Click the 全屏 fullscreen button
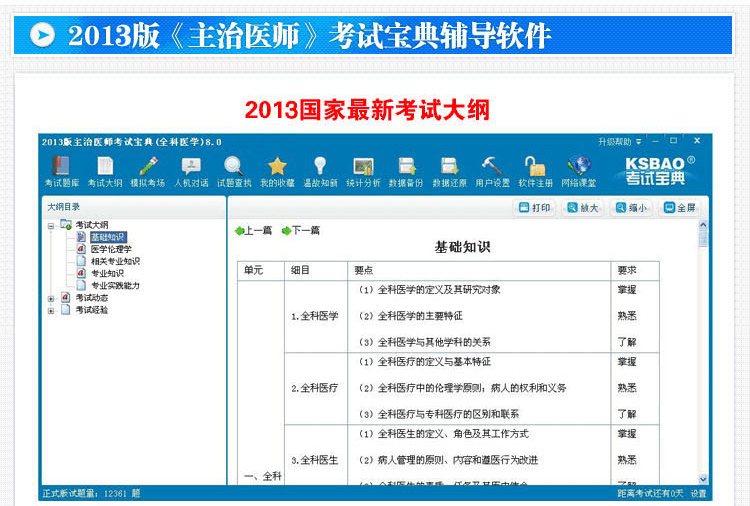 [x=679, y=208]
